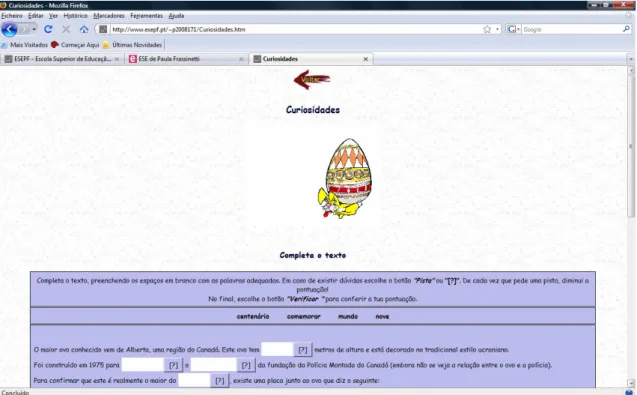Click the URL address field
The width and height of the screenshot is (637, 395).
pyautogui.click(x=296, y=29)
